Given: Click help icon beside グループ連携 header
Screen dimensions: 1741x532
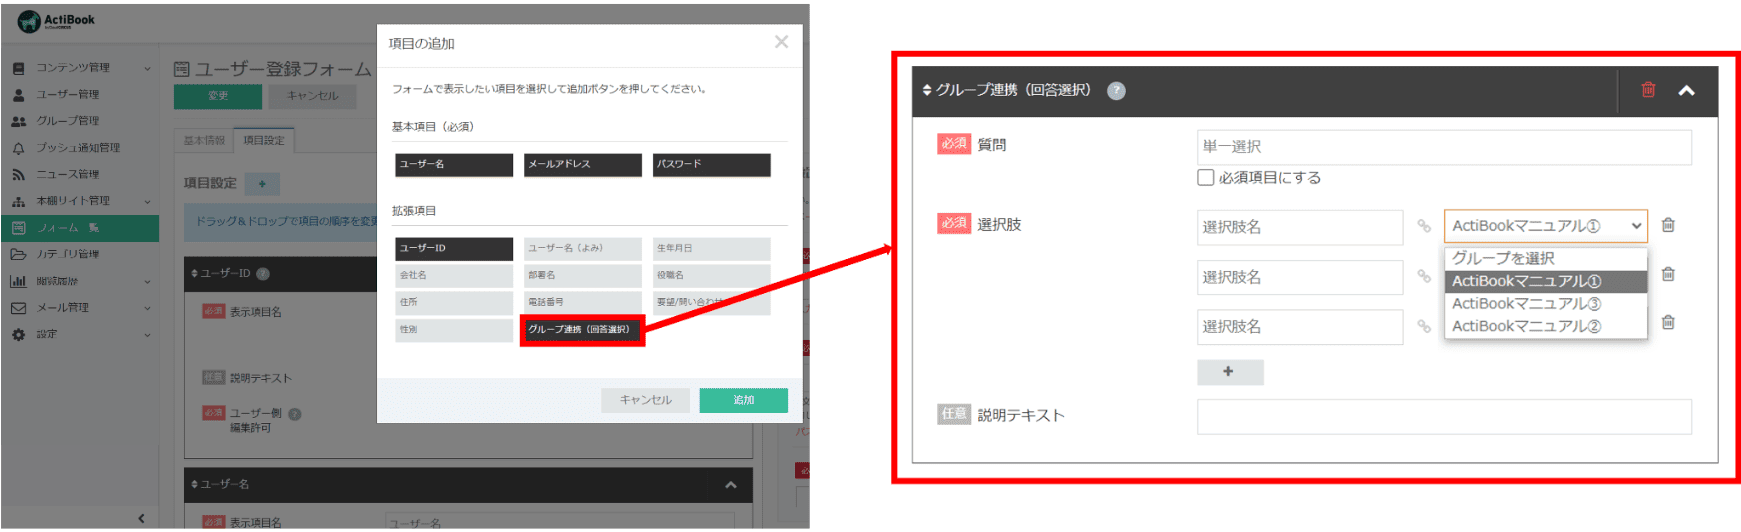Looking at the screenshot, I should click(x=1116, y=91).
